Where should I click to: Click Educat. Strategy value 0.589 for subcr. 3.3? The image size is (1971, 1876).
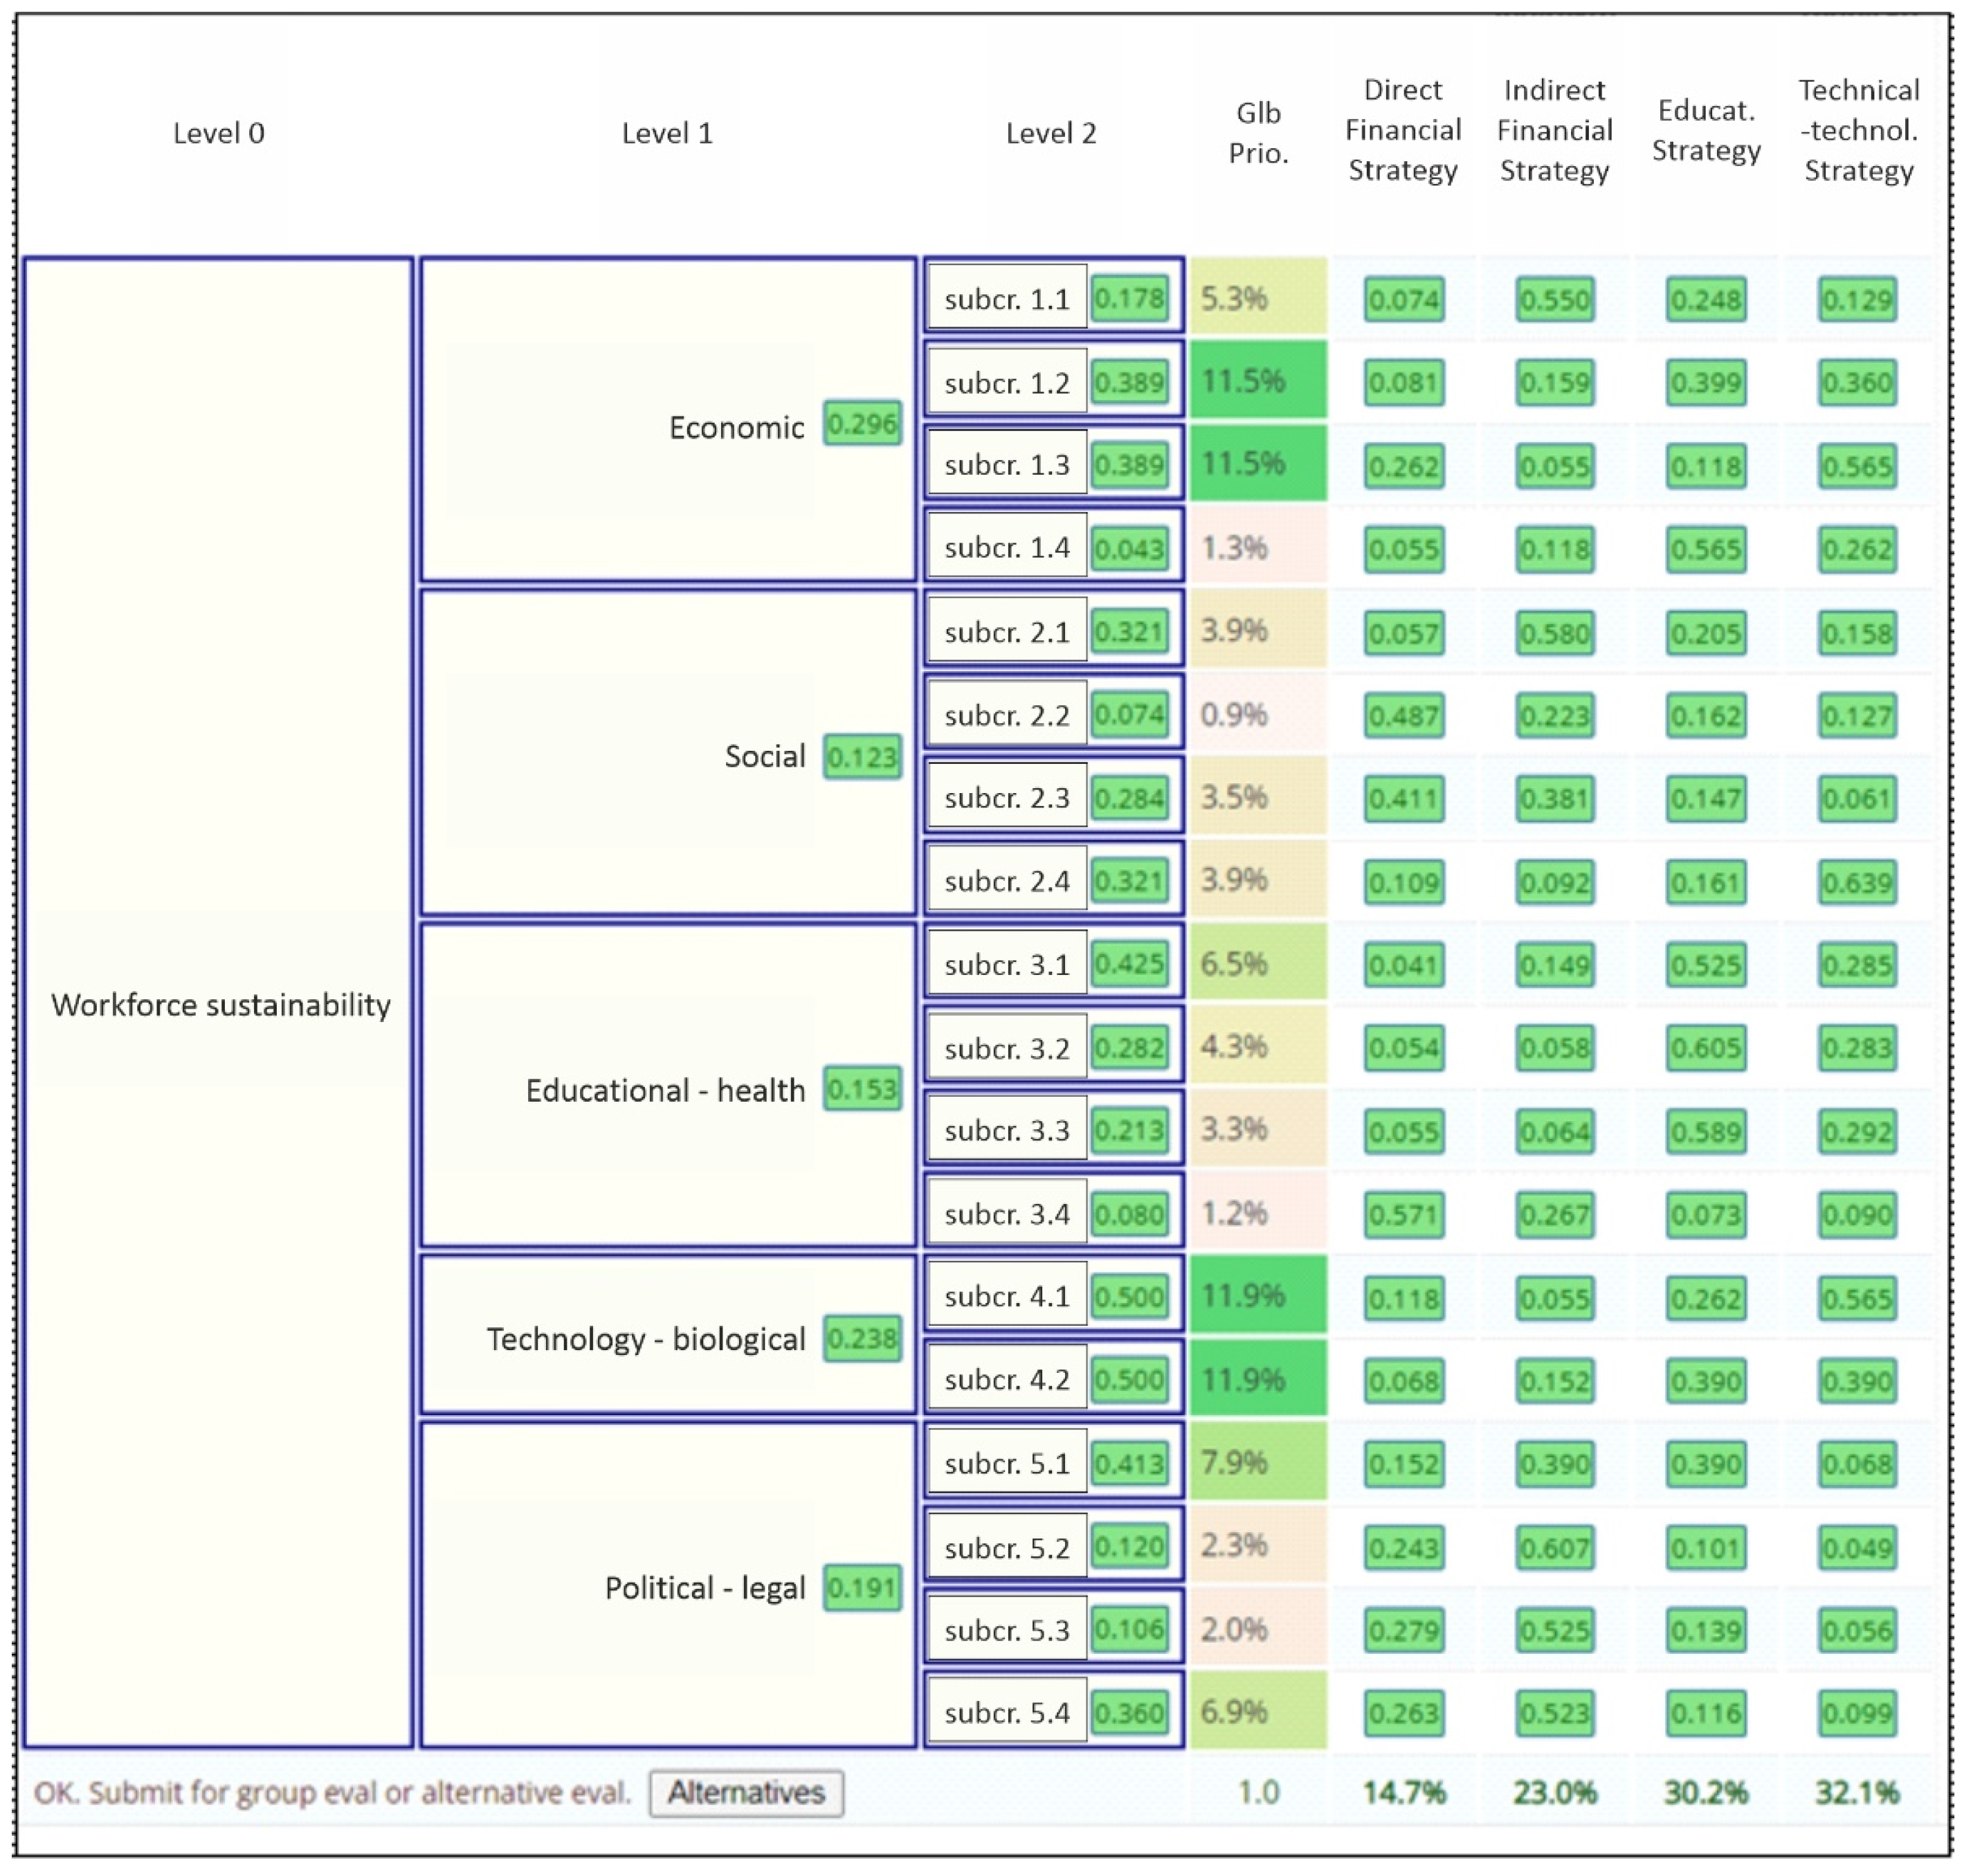point(1706,1131)
